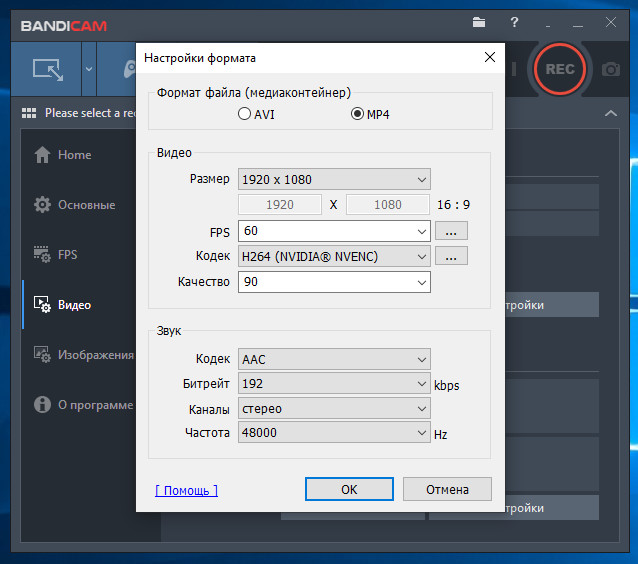The width and height of the screenshot is (638, 564).
Task: Start recording with the REC button
Action: click(x=560, y=69)
